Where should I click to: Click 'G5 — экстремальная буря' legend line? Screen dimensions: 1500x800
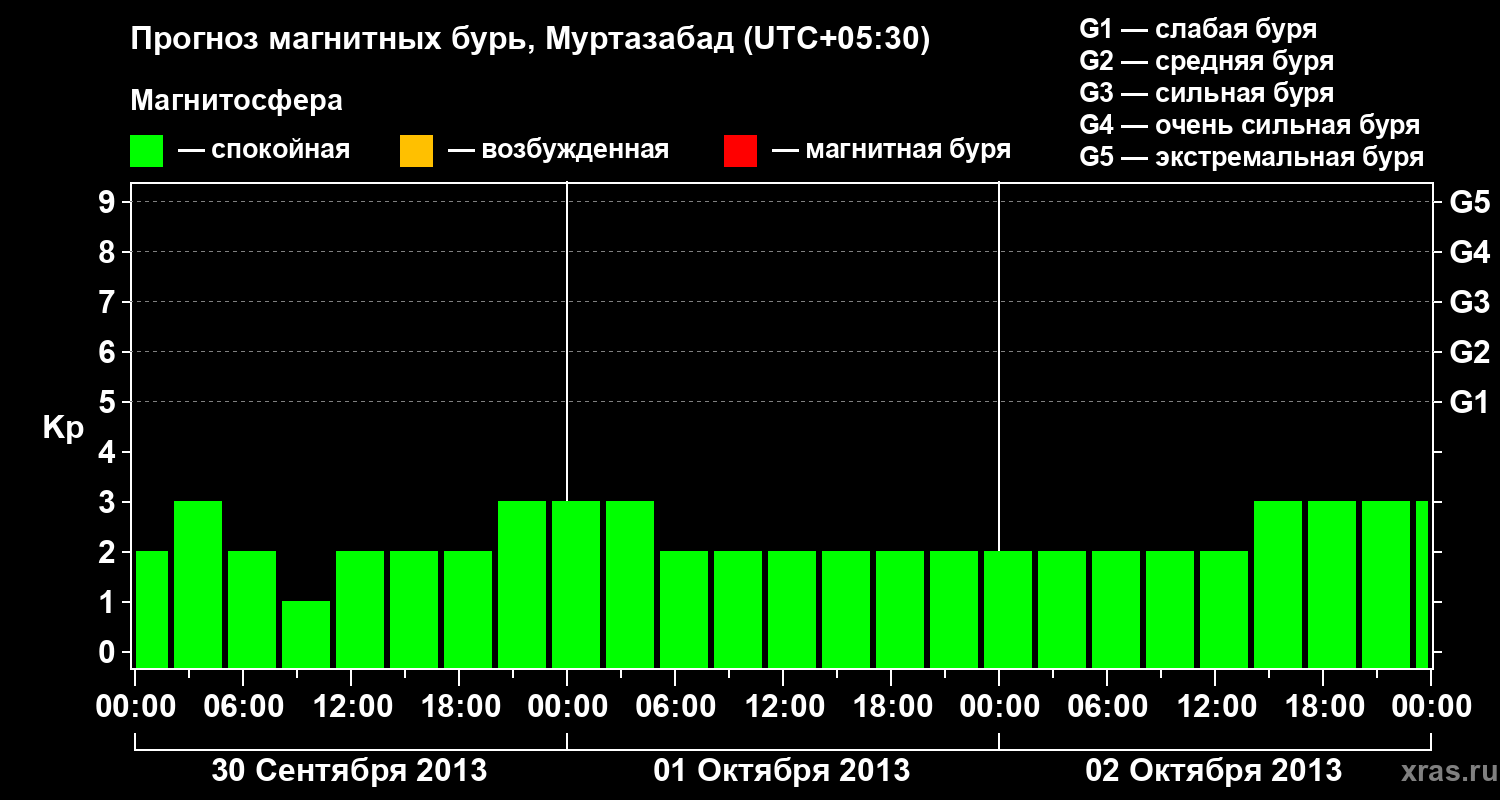coord(1252,157)
